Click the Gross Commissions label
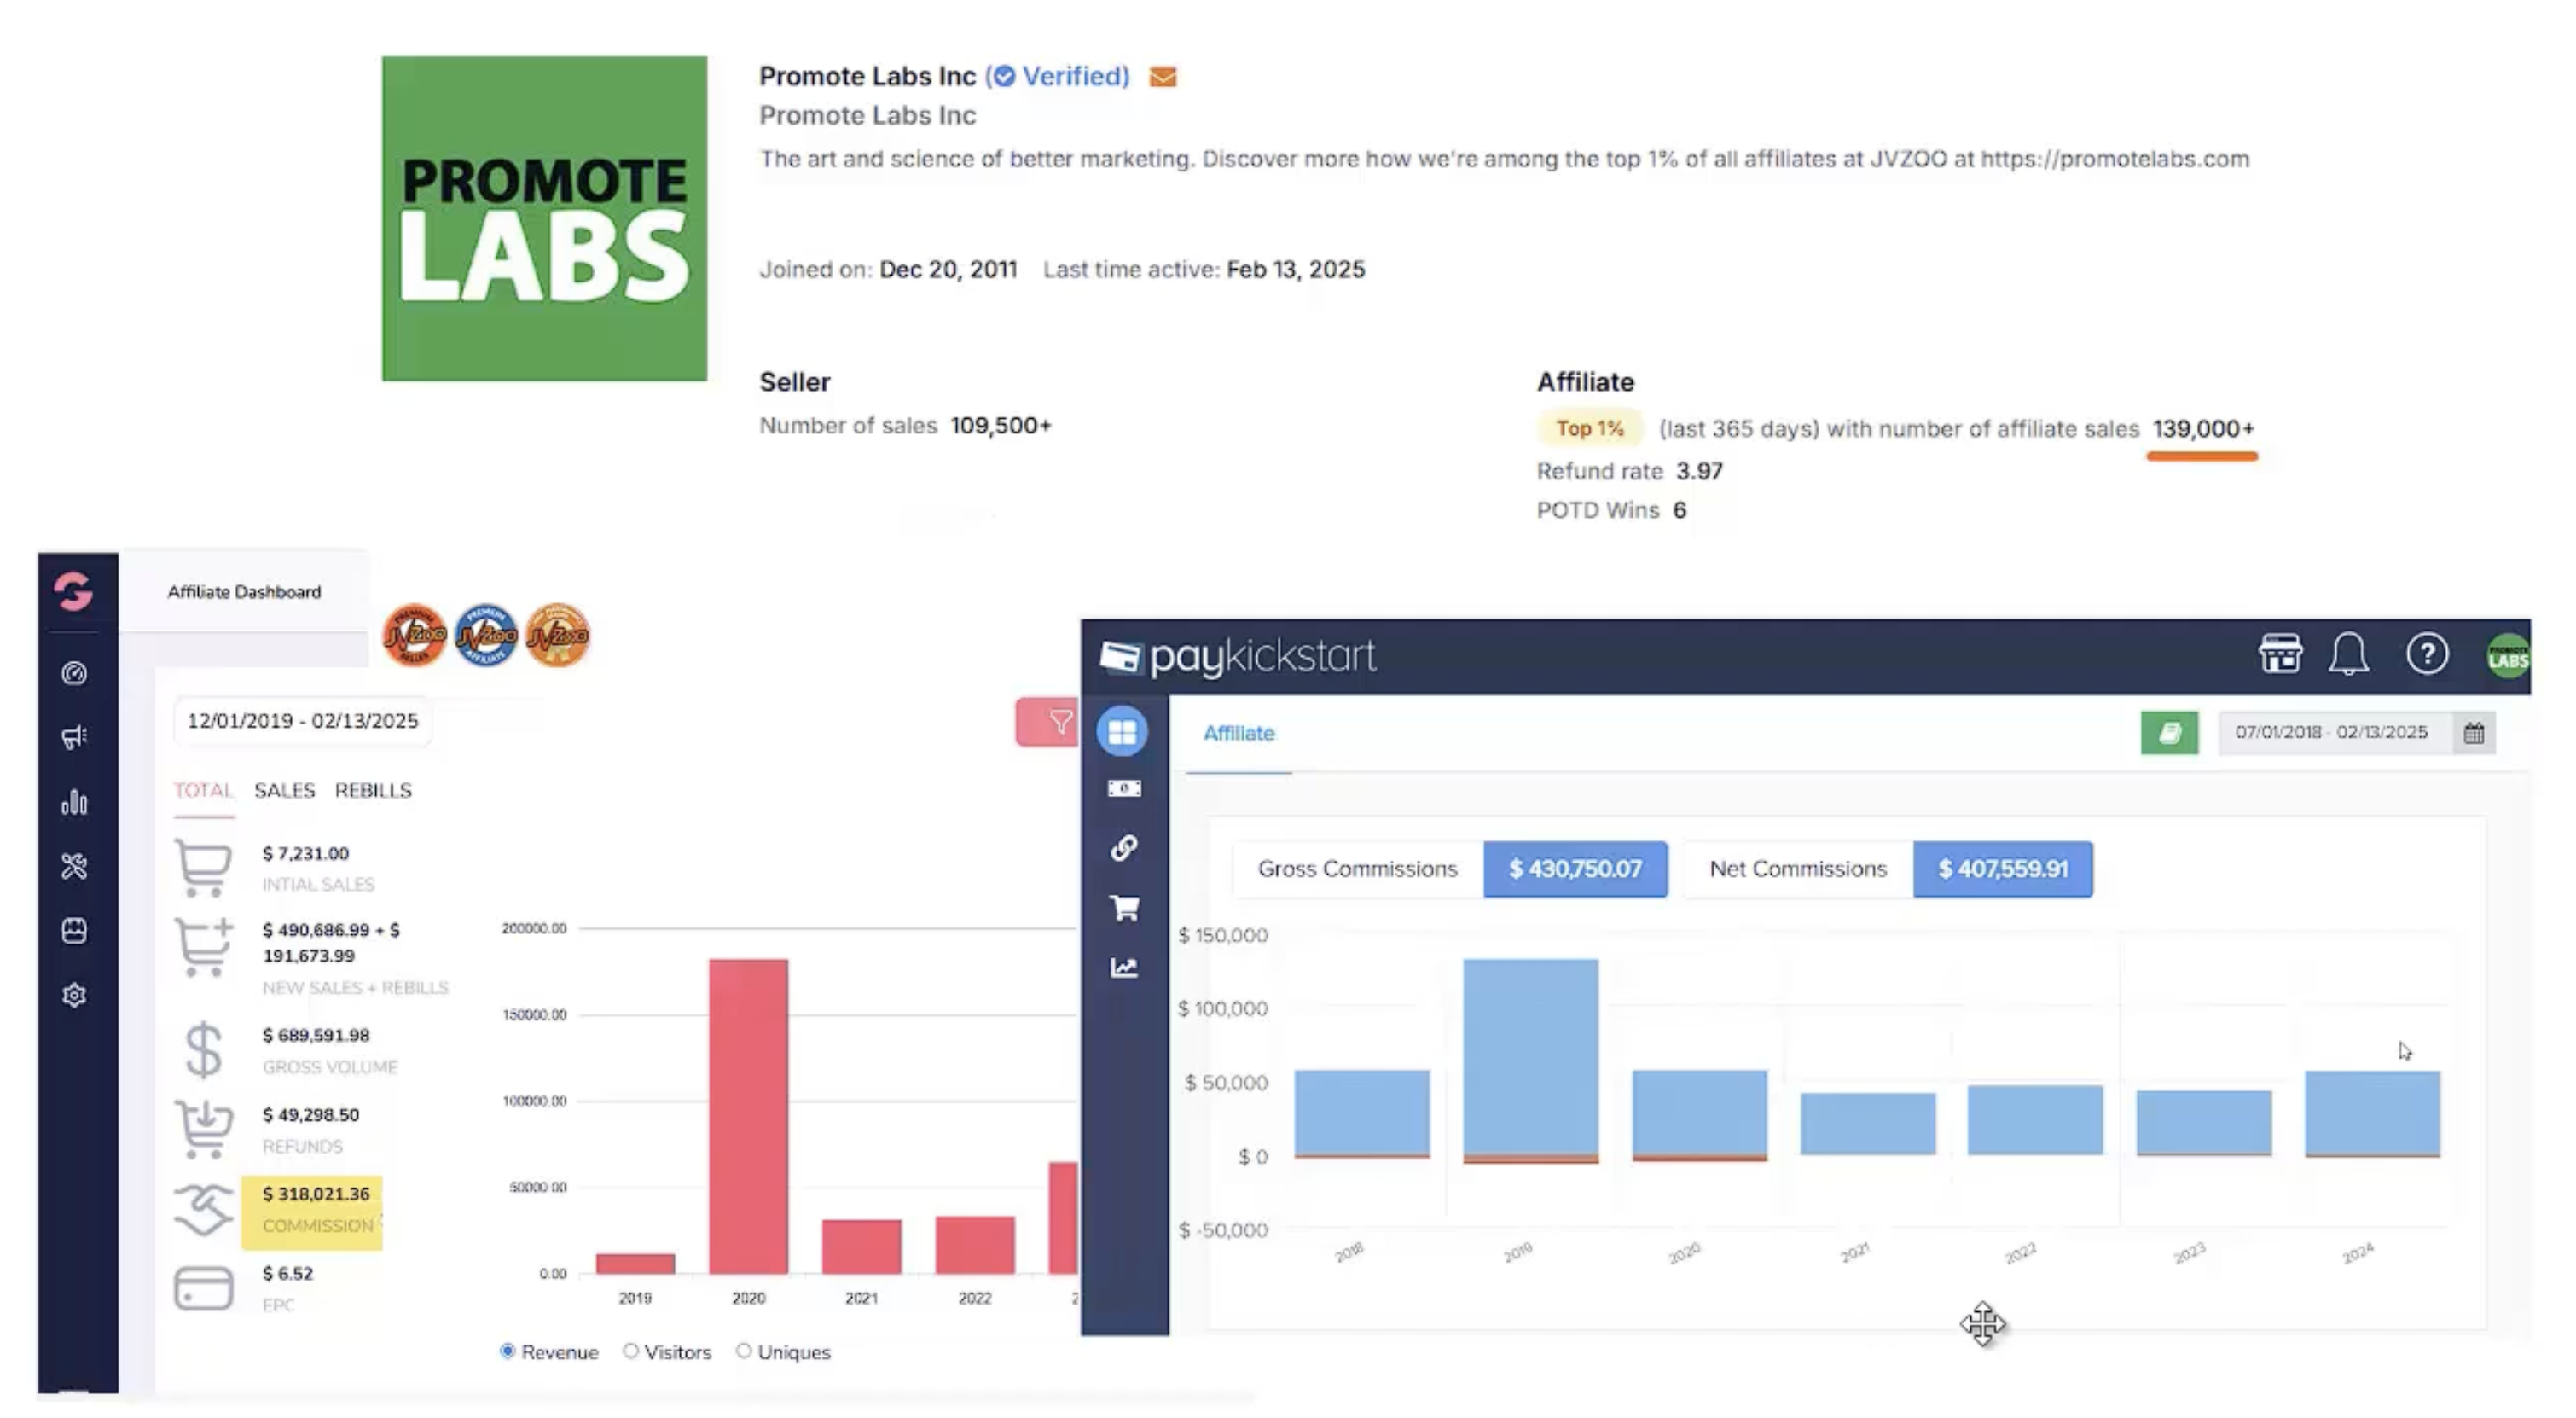Viewport: 2576px width, 1418px height. pos(1357,869)
